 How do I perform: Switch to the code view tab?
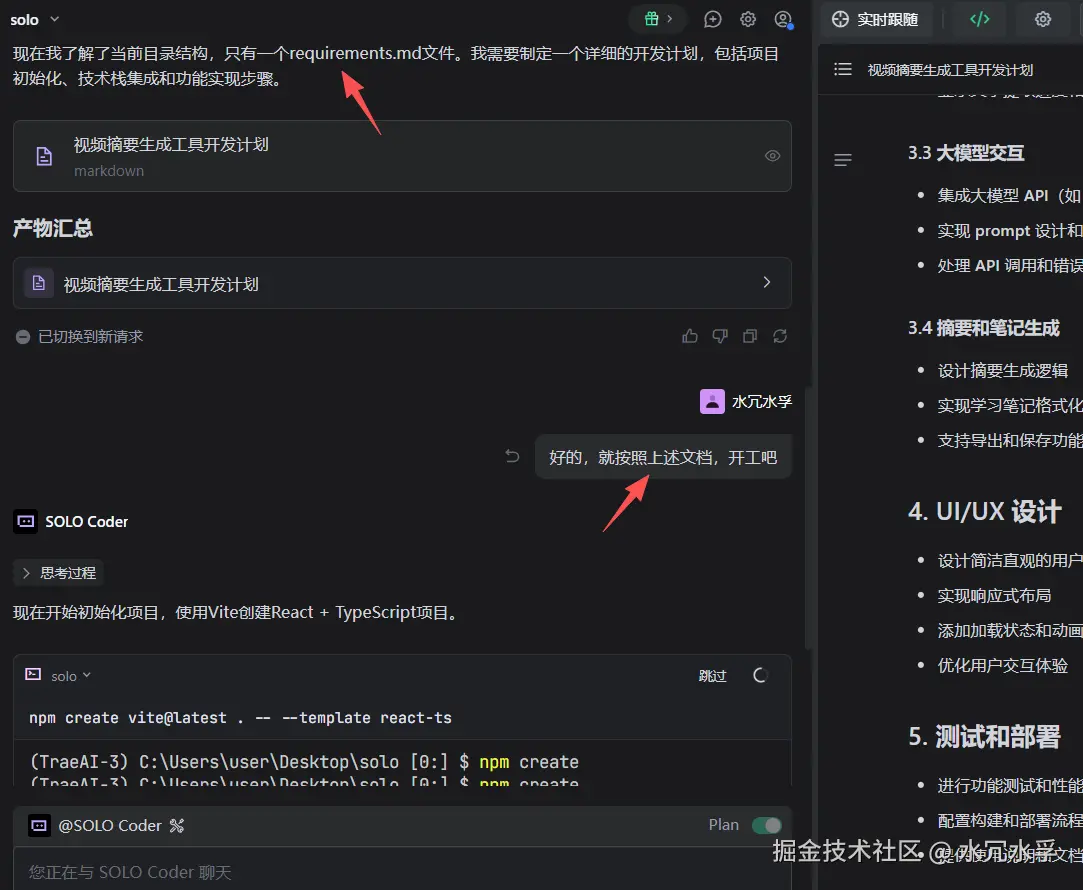pos(979,19)
